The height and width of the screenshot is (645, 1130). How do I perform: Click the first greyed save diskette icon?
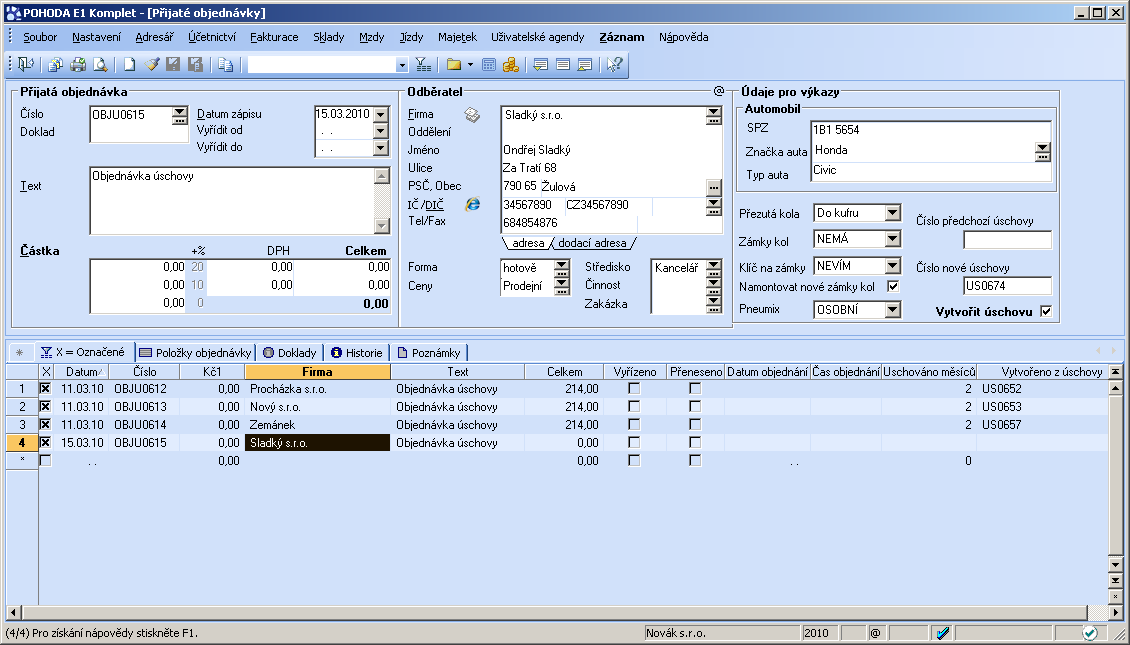click(173, 65)
